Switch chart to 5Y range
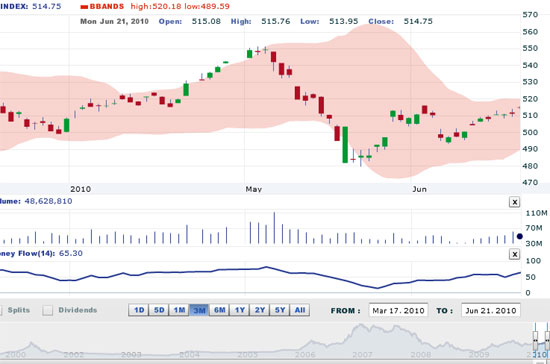The height and width of the screenshot is (364, 550). pyautogui.click(x=280, y=310)
